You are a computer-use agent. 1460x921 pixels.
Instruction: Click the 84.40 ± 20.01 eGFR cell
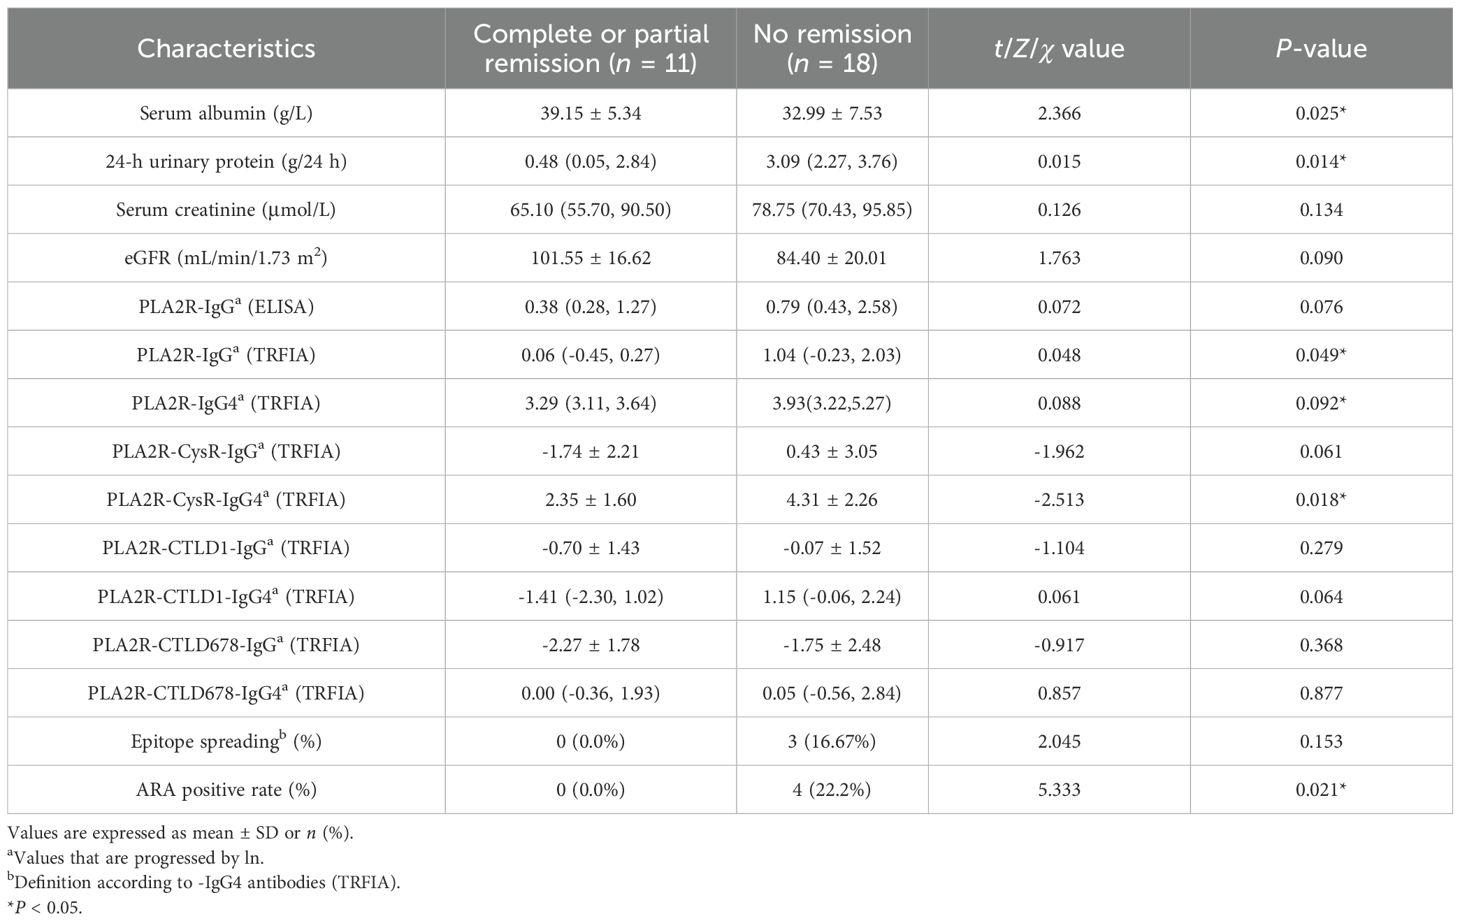tap(832, 258)
